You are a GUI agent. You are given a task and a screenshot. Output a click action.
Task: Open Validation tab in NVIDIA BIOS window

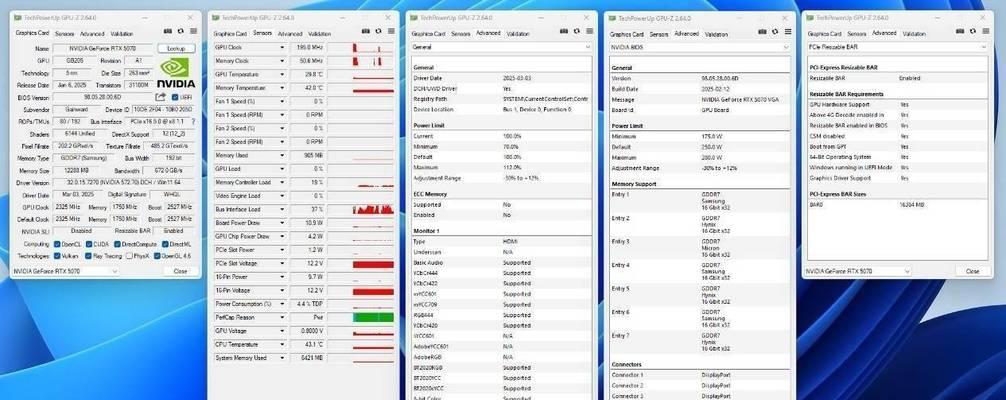pos(717,34)
